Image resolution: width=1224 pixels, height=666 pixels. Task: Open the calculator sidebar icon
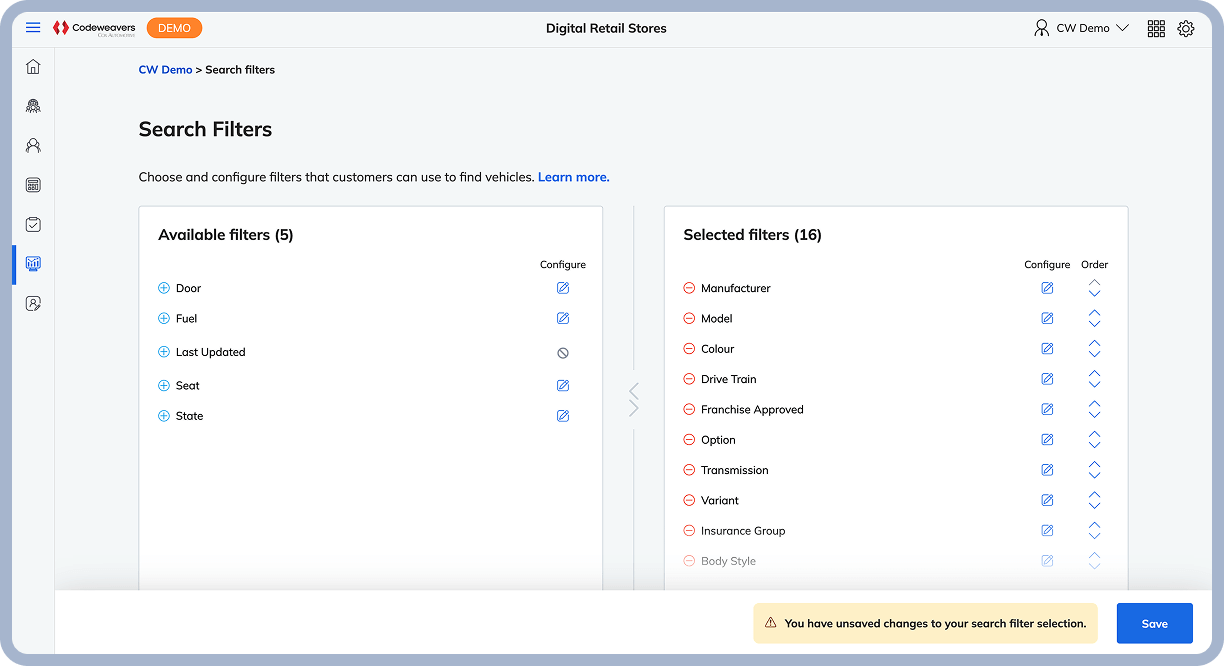(33, 185)
